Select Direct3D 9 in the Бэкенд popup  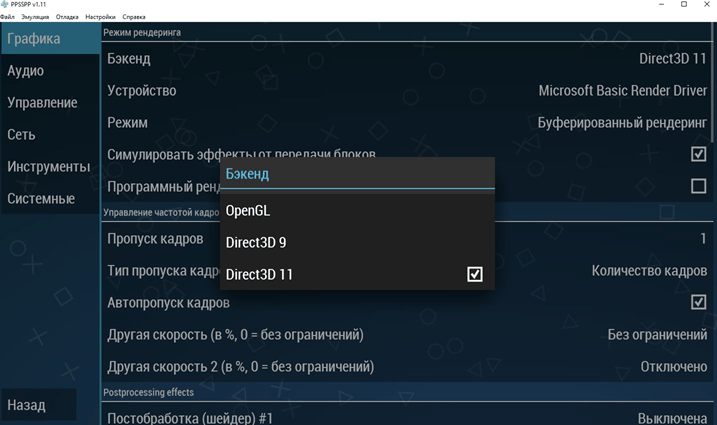357,242
